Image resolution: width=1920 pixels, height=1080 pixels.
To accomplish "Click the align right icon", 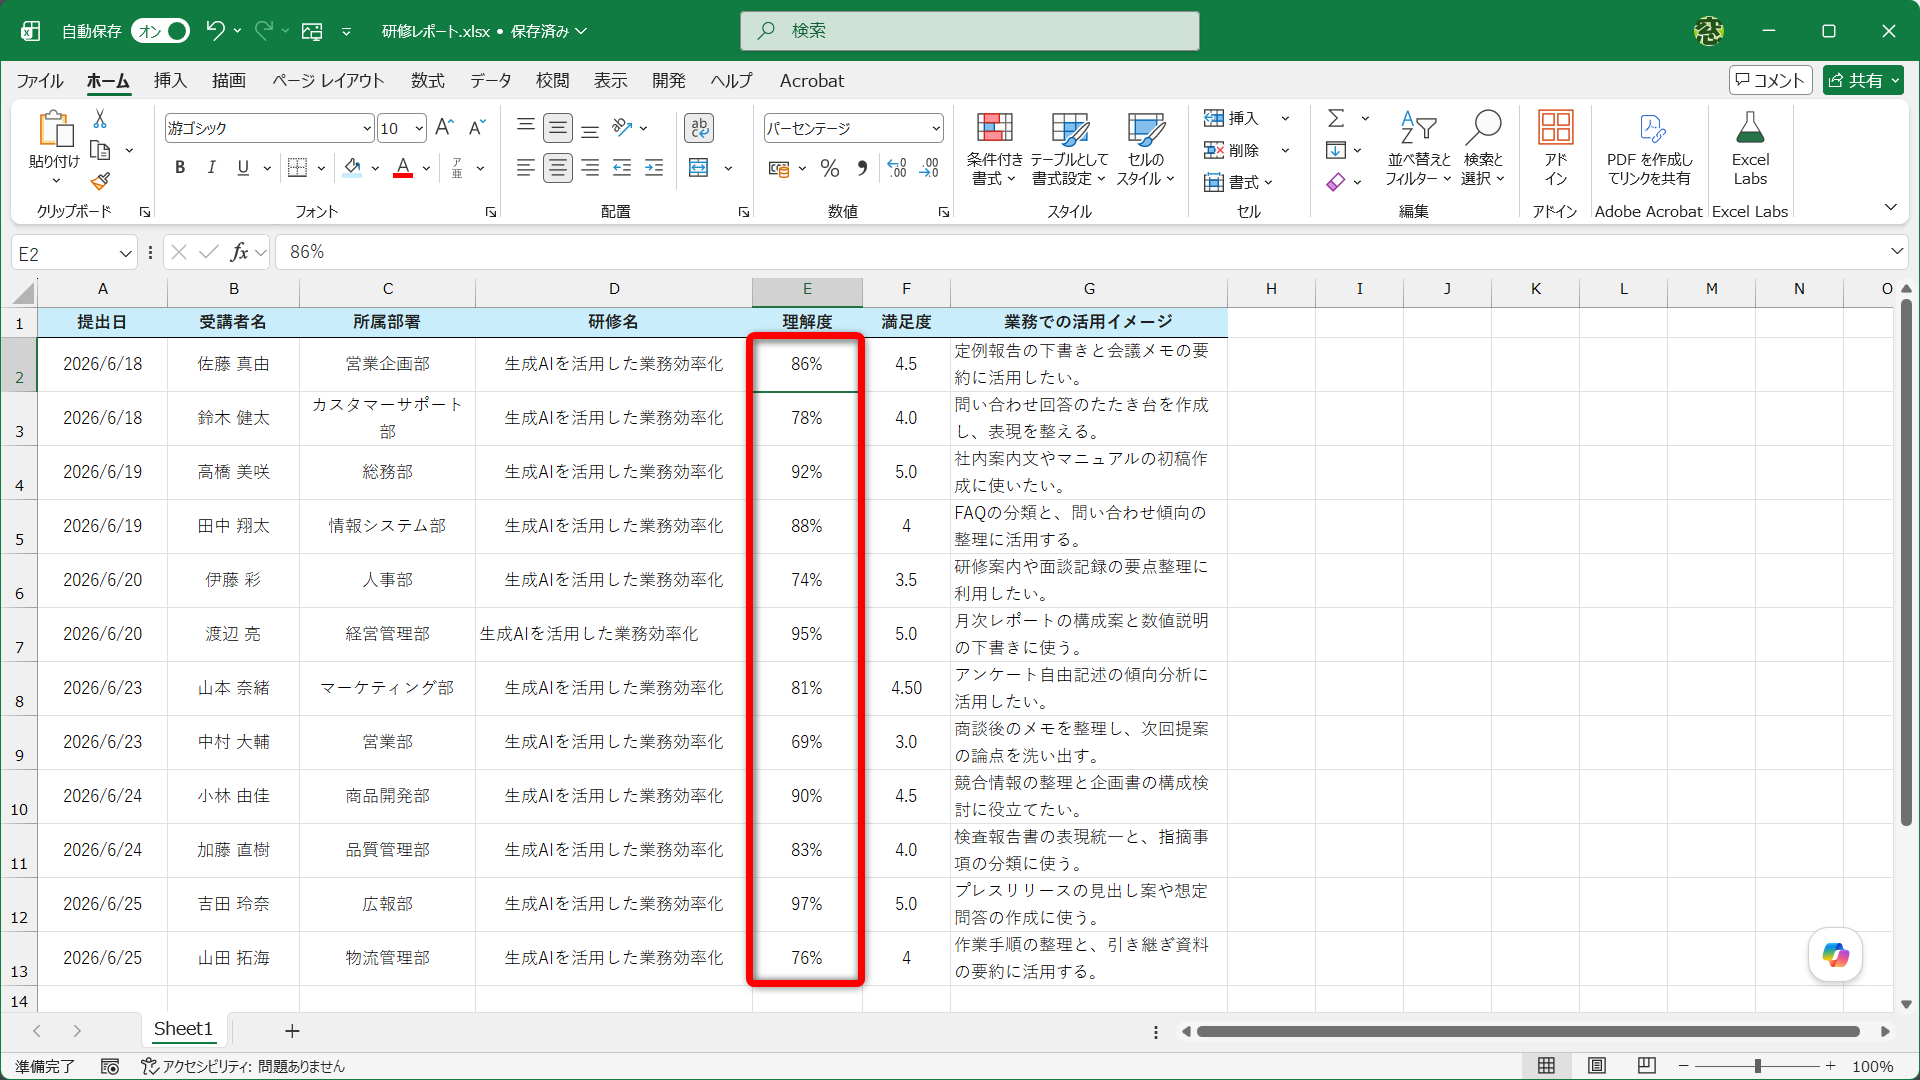I will point(590,168).
